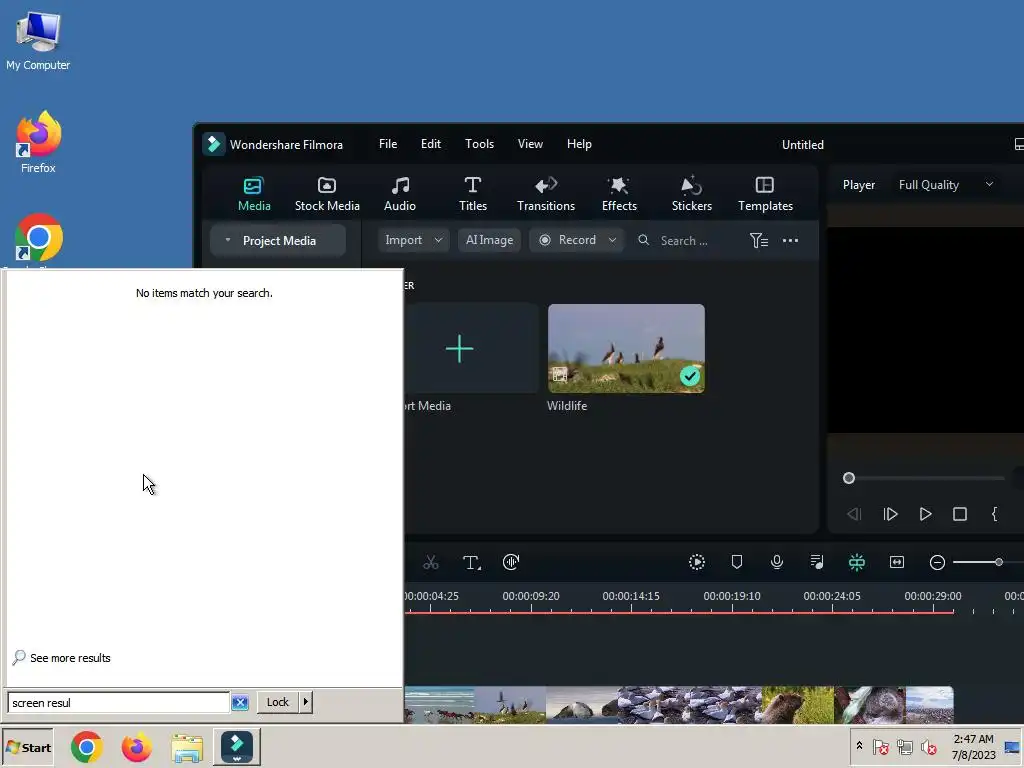Open the media filter and sort icon

758,240
